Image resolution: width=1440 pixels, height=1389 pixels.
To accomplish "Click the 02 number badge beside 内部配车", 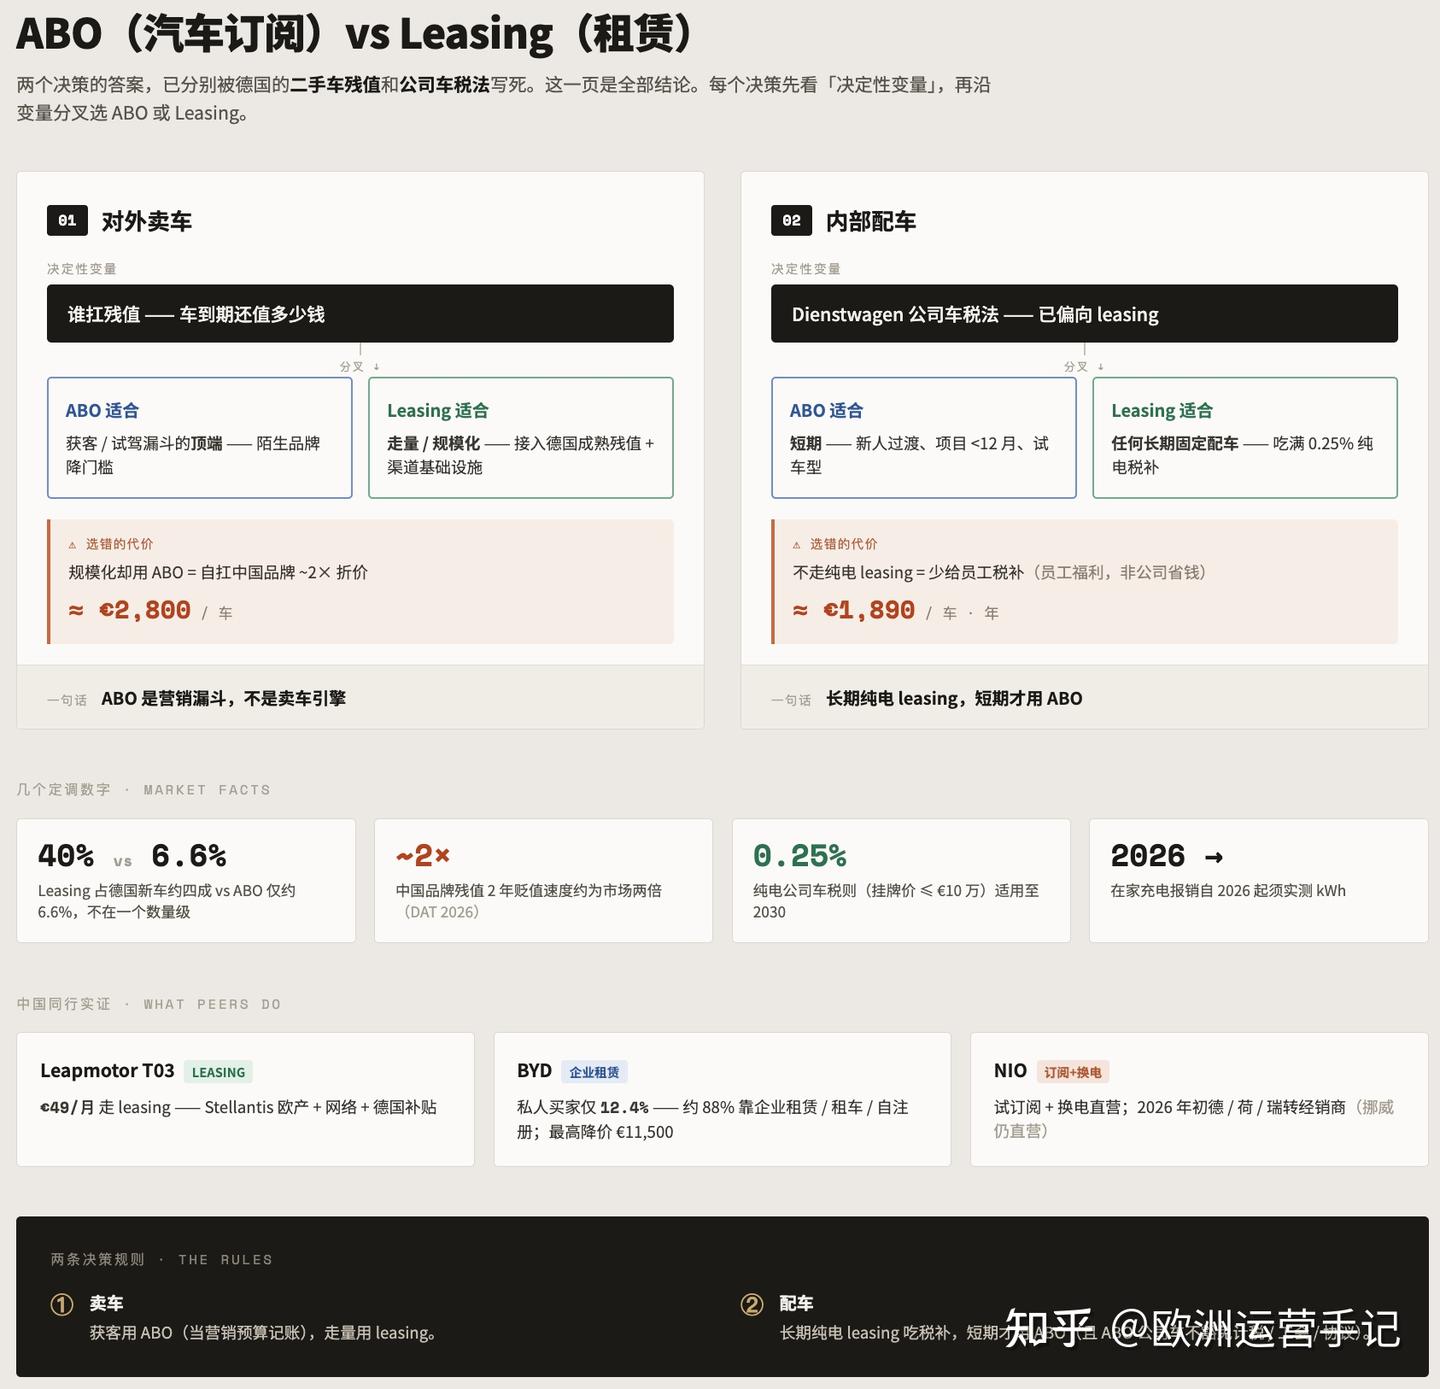I will point(791,221).
